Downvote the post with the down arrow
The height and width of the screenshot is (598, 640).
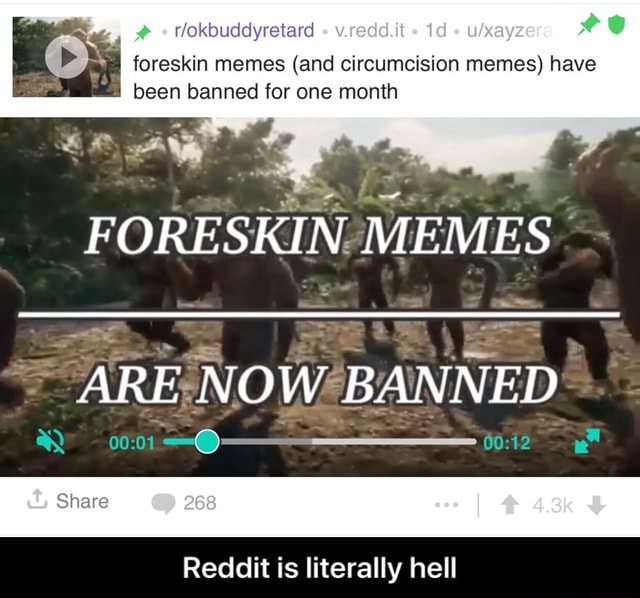(x=597, y=506)
